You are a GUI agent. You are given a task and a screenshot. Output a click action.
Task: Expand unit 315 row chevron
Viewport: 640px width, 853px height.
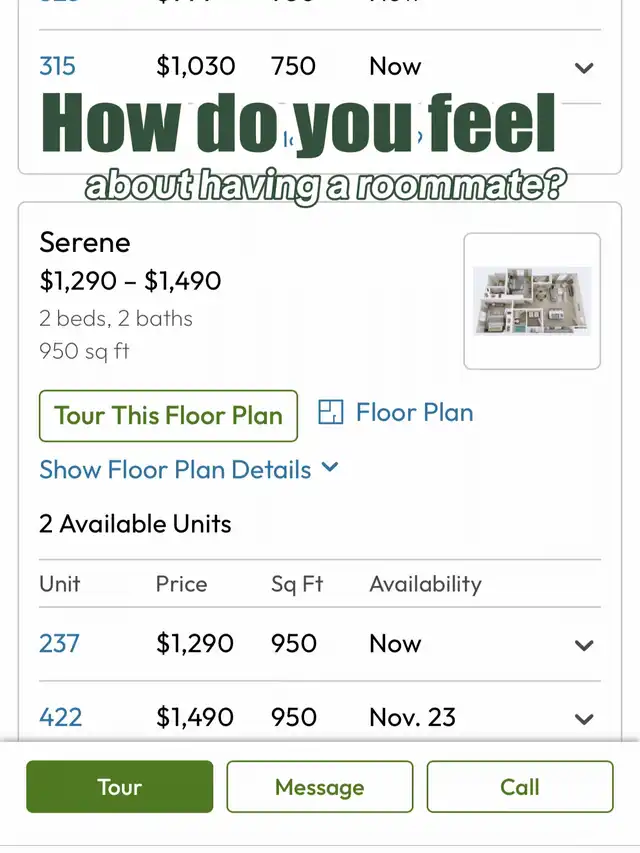[x=584, y=68]
